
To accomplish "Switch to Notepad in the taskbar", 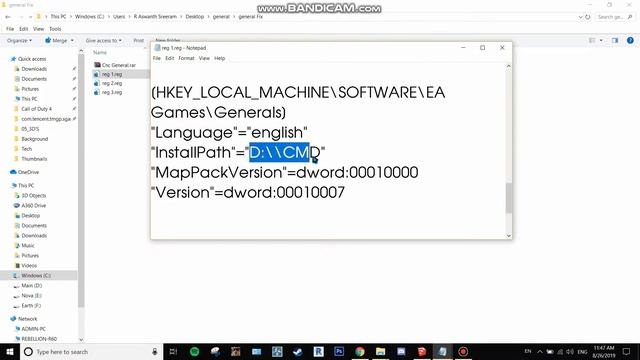I will (x=442, y=351).
